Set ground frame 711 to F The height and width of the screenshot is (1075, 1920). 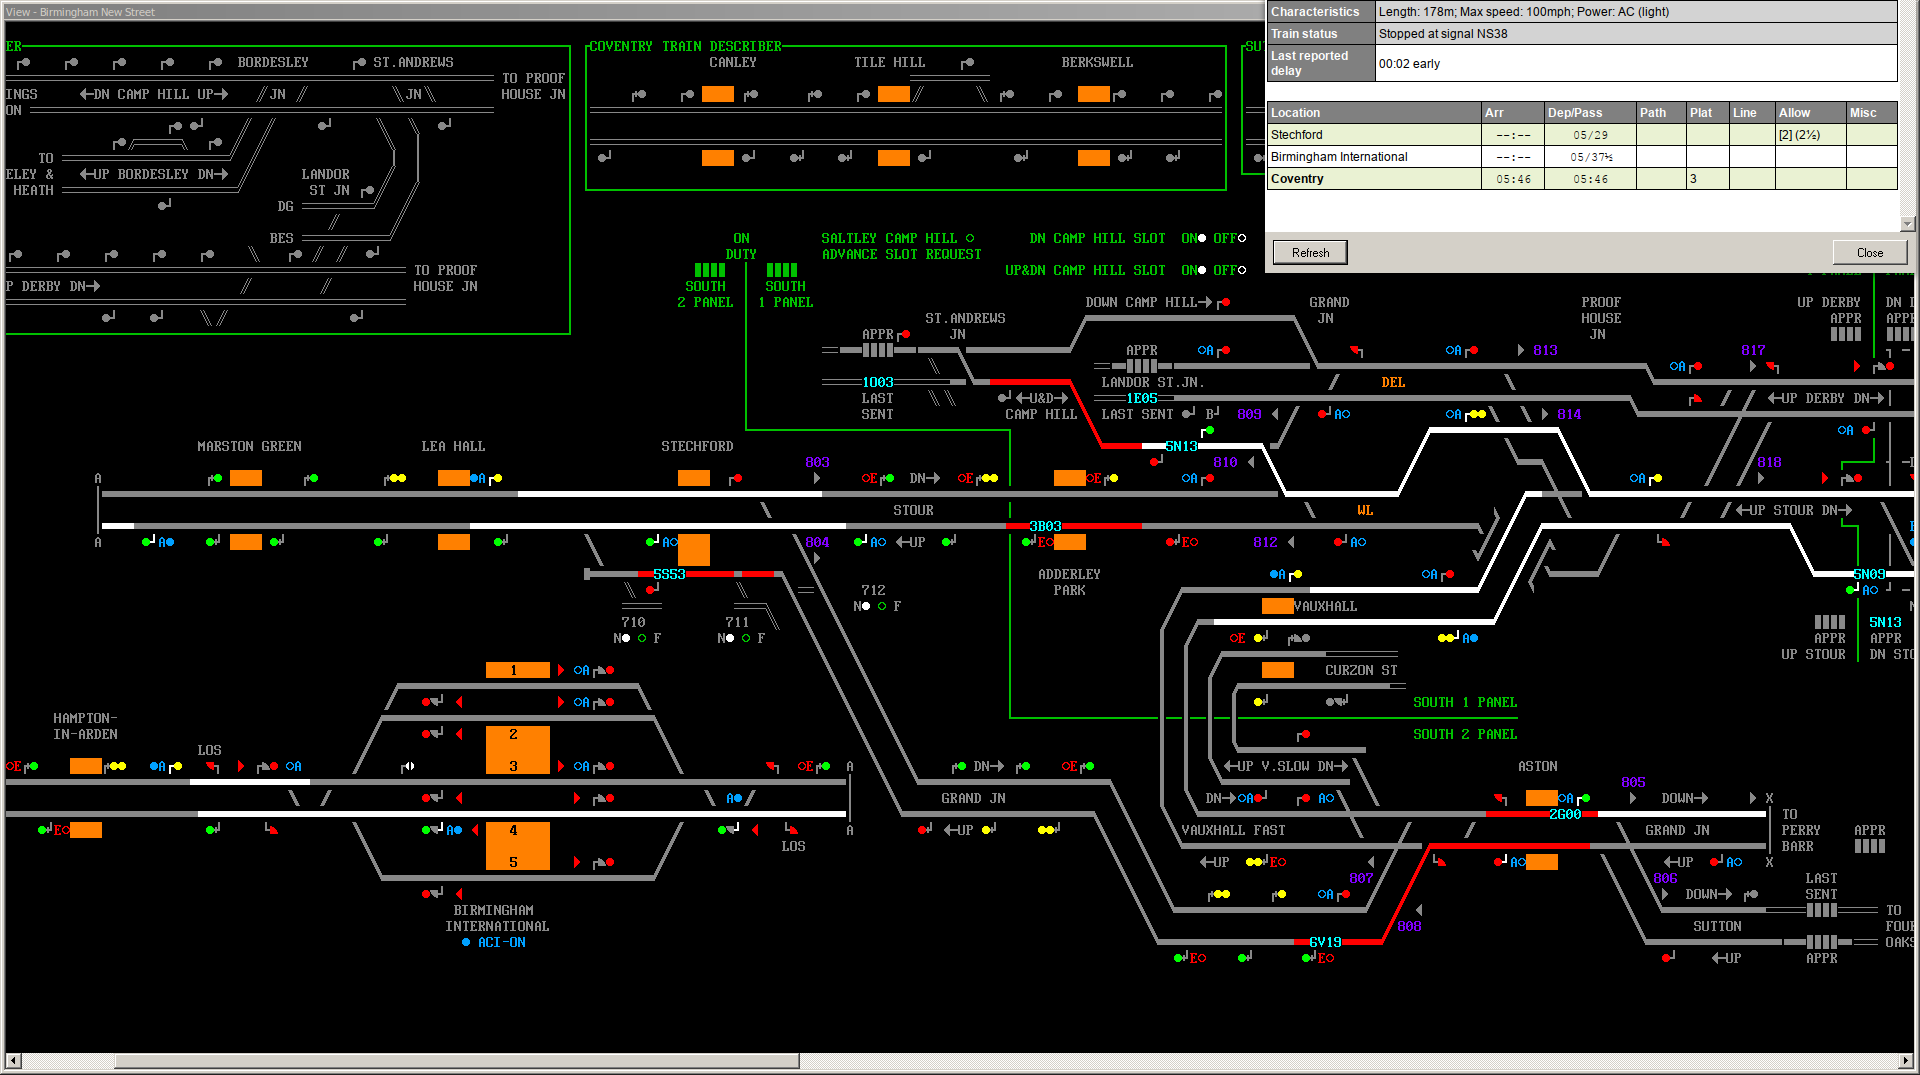[746, 638]
